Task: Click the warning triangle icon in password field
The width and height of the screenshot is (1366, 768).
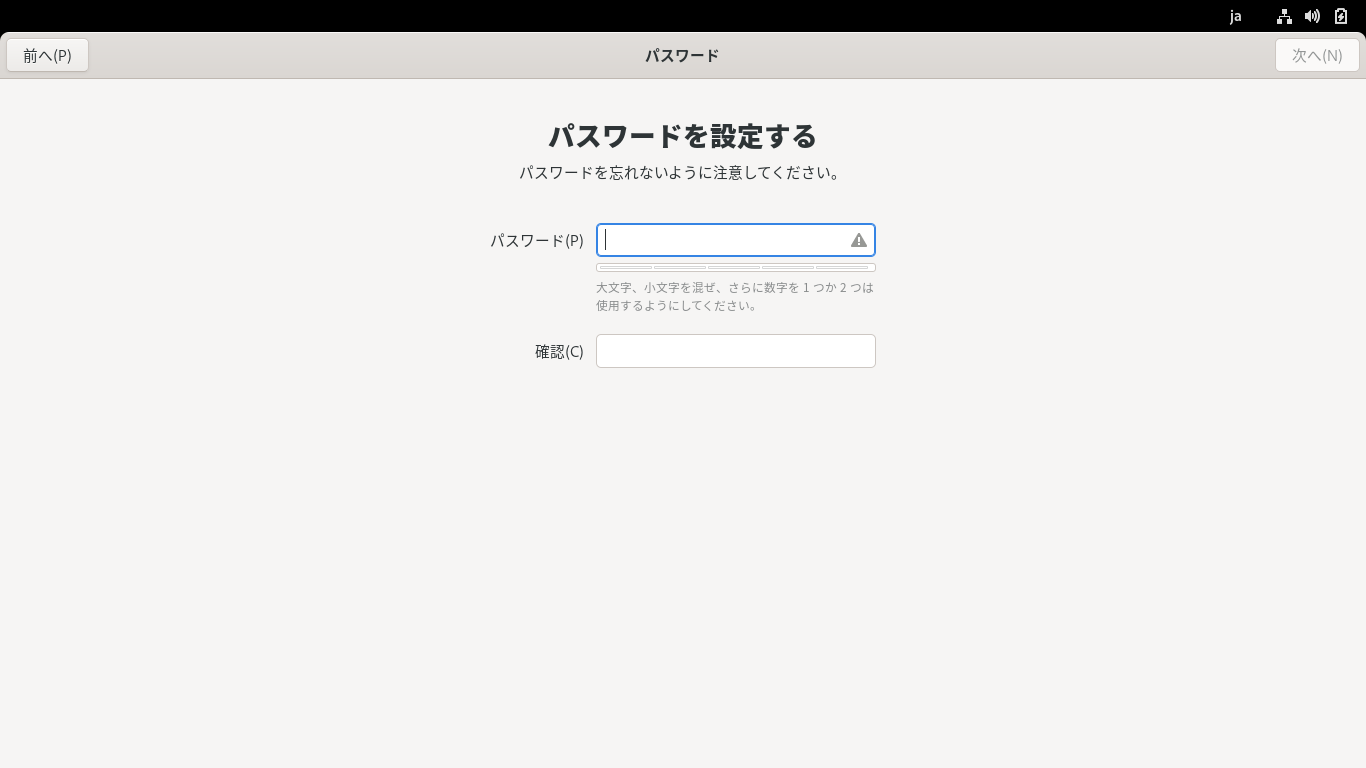Action: tap(859, 240)
